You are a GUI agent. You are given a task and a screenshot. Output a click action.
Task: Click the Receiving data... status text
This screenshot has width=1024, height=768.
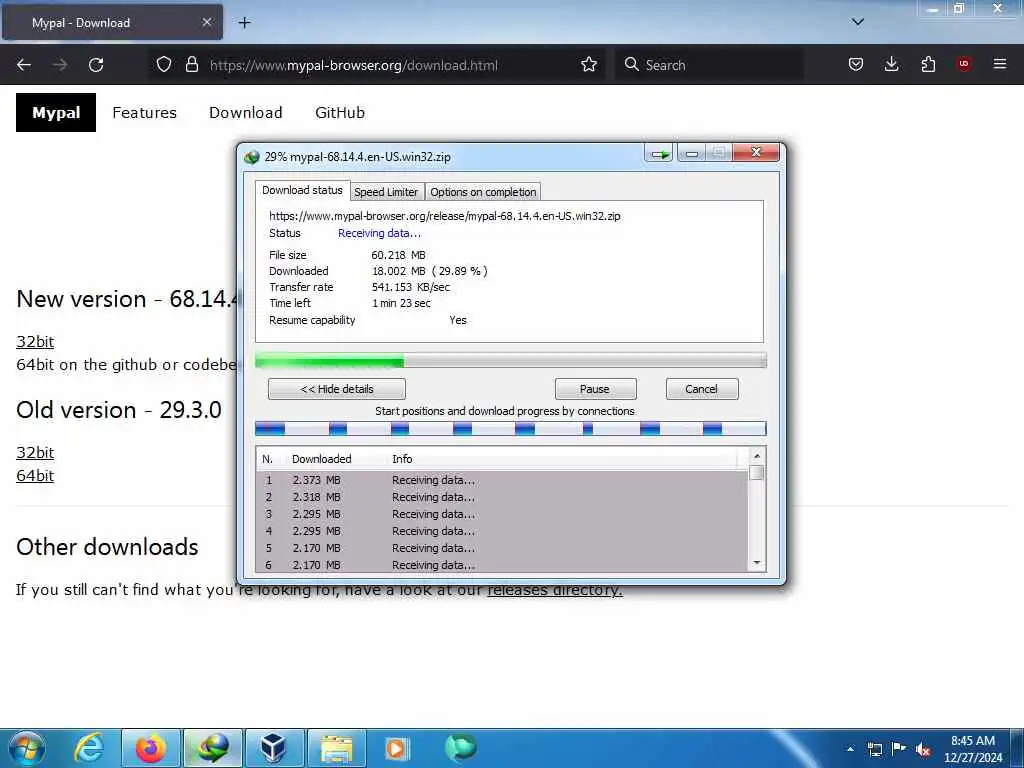[379, 233]
